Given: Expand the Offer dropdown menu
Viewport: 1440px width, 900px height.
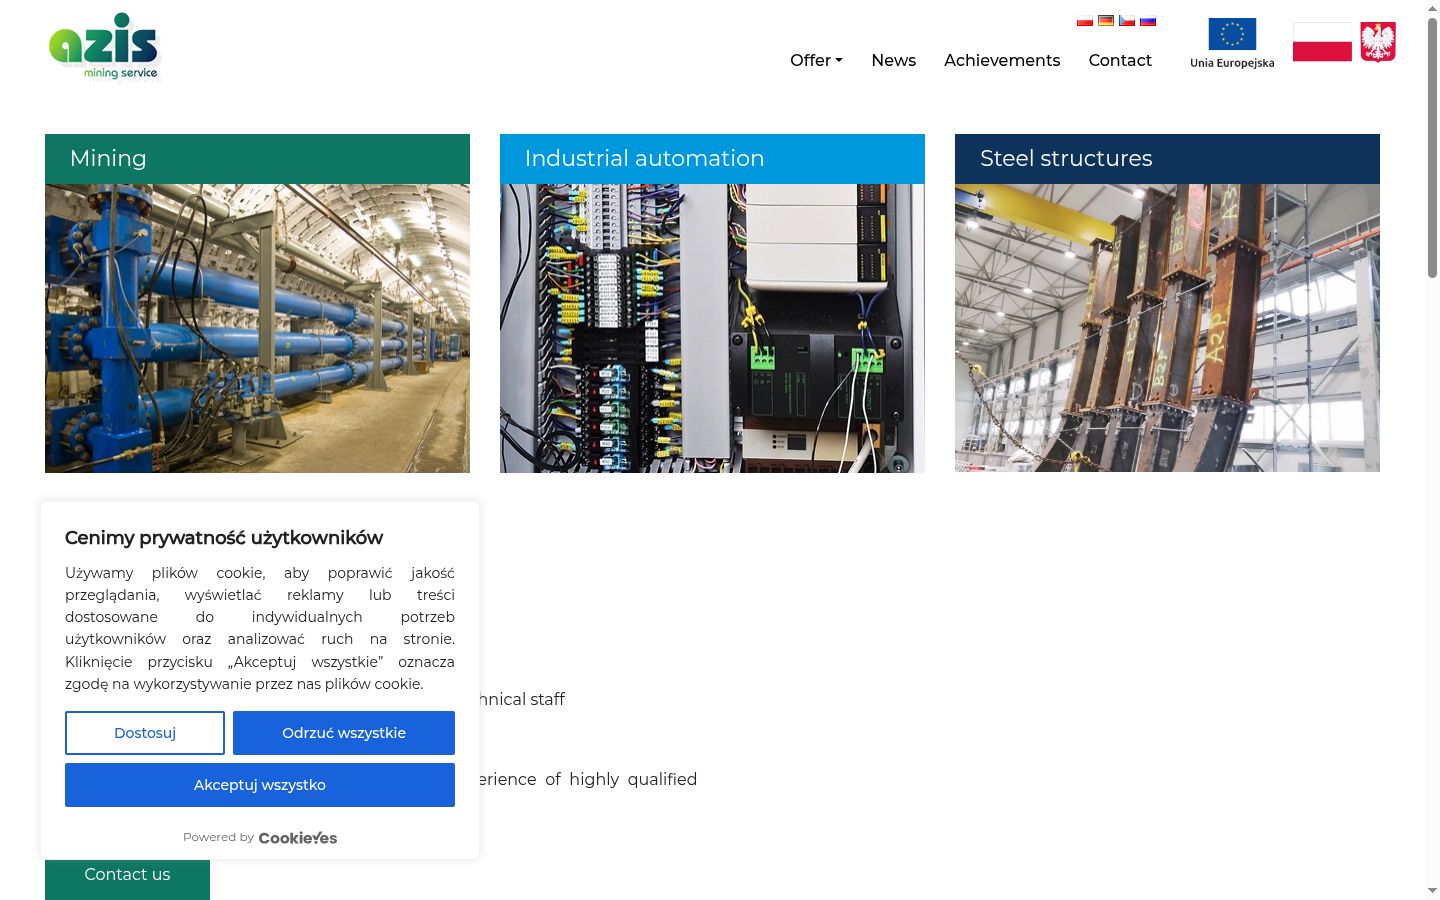Looking at the screenshot, I should pos(816,60).
